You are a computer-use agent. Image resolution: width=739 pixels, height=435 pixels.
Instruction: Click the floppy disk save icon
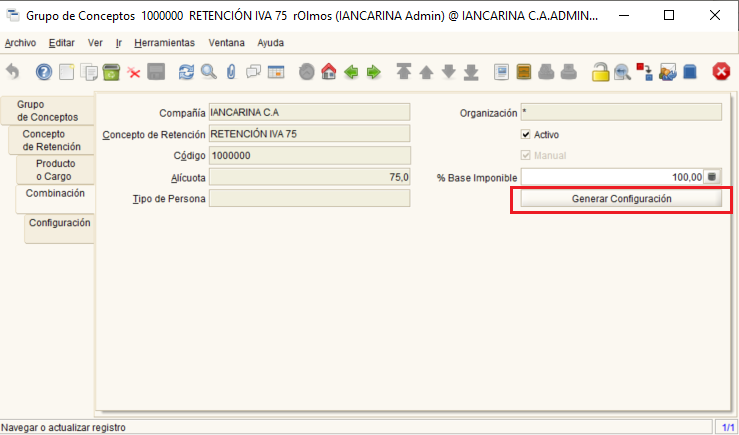(x=156, y=72)
